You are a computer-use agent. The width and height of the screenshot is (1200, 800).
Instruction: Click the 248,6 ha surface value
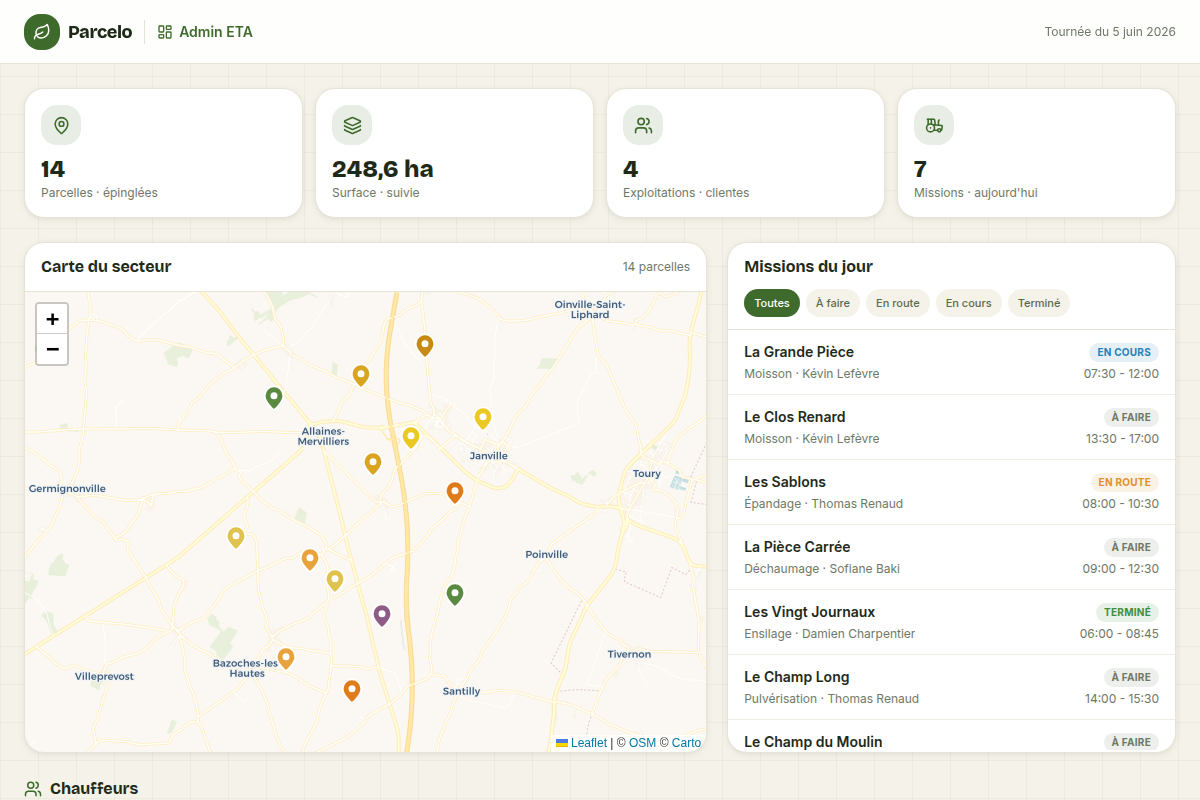pos(383,169)
